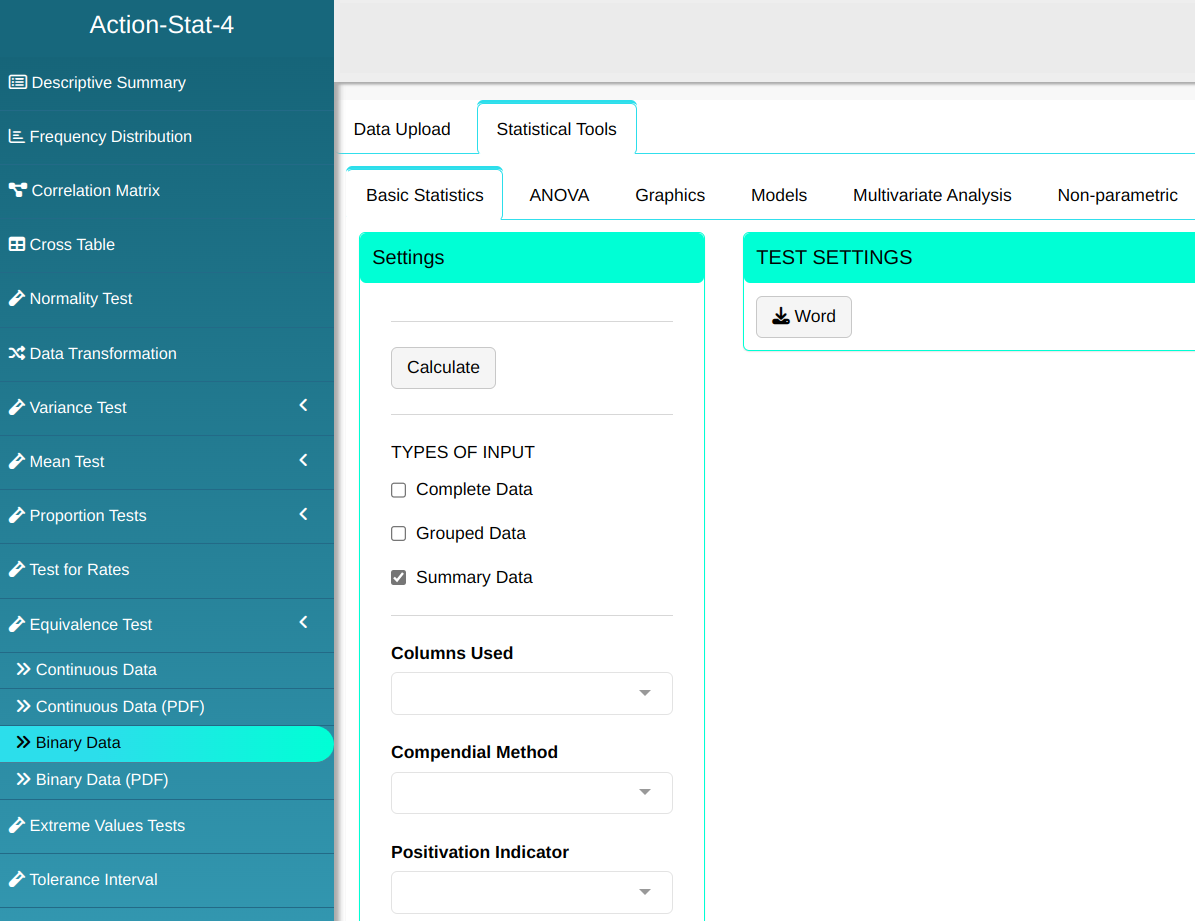This screenshot has height=921, width=1195.
Task: Select Continuous Data (PDF) under Equivalence Test
Action: pos(120,707)
